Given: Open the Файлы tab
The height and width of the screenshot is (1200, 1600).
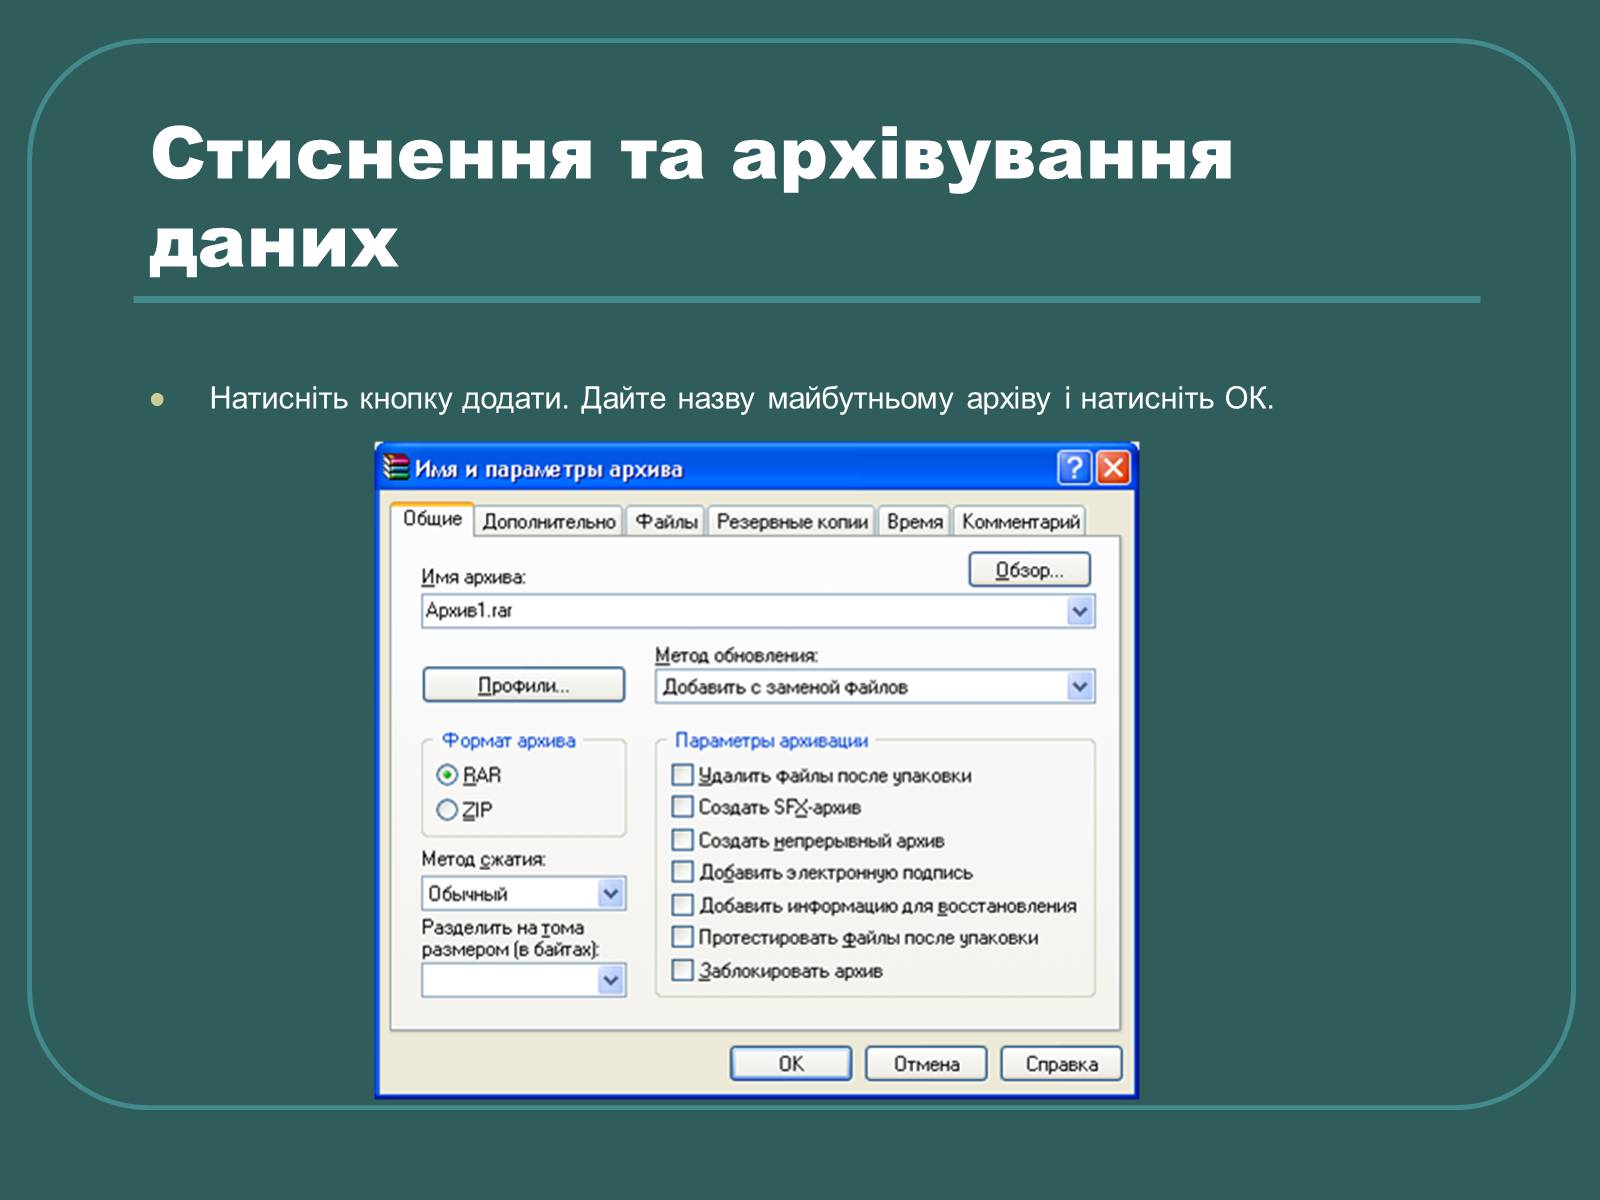Looking at the screenshot, I should click(667, 522).
